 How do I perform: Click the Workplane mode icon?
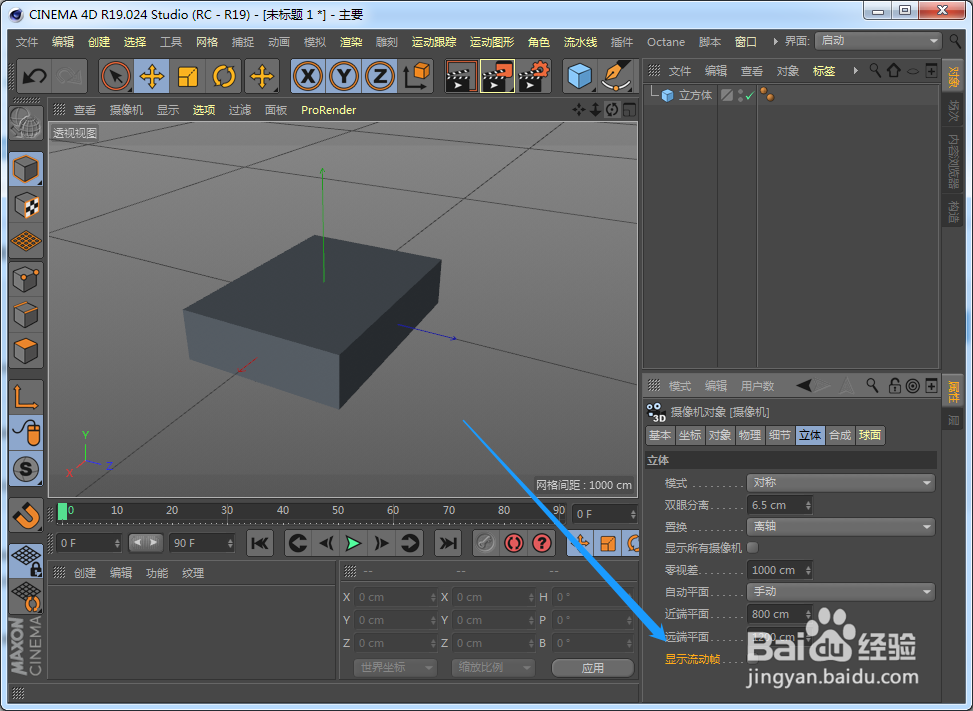coord(26,241)
